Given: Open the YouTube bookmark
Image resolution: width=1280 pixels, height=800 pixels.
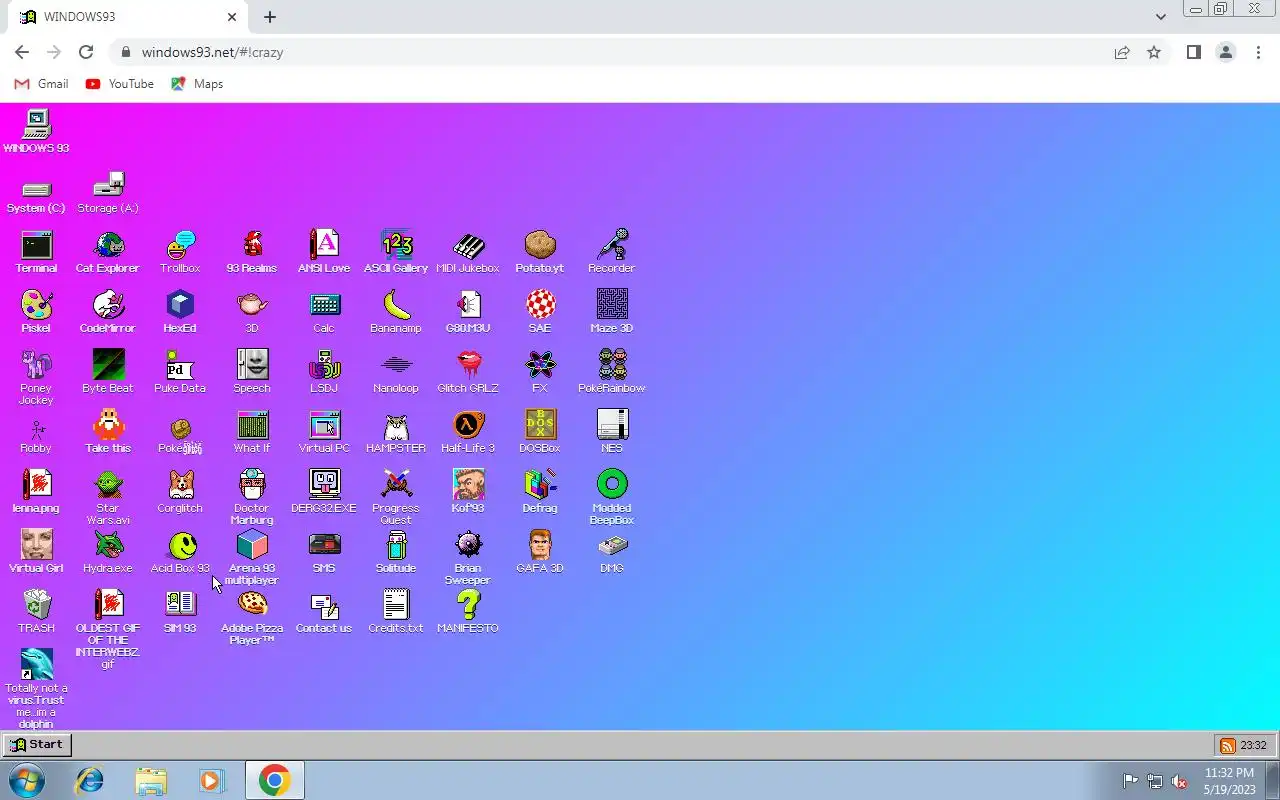Looking at the screenshot, I should 120,84.
